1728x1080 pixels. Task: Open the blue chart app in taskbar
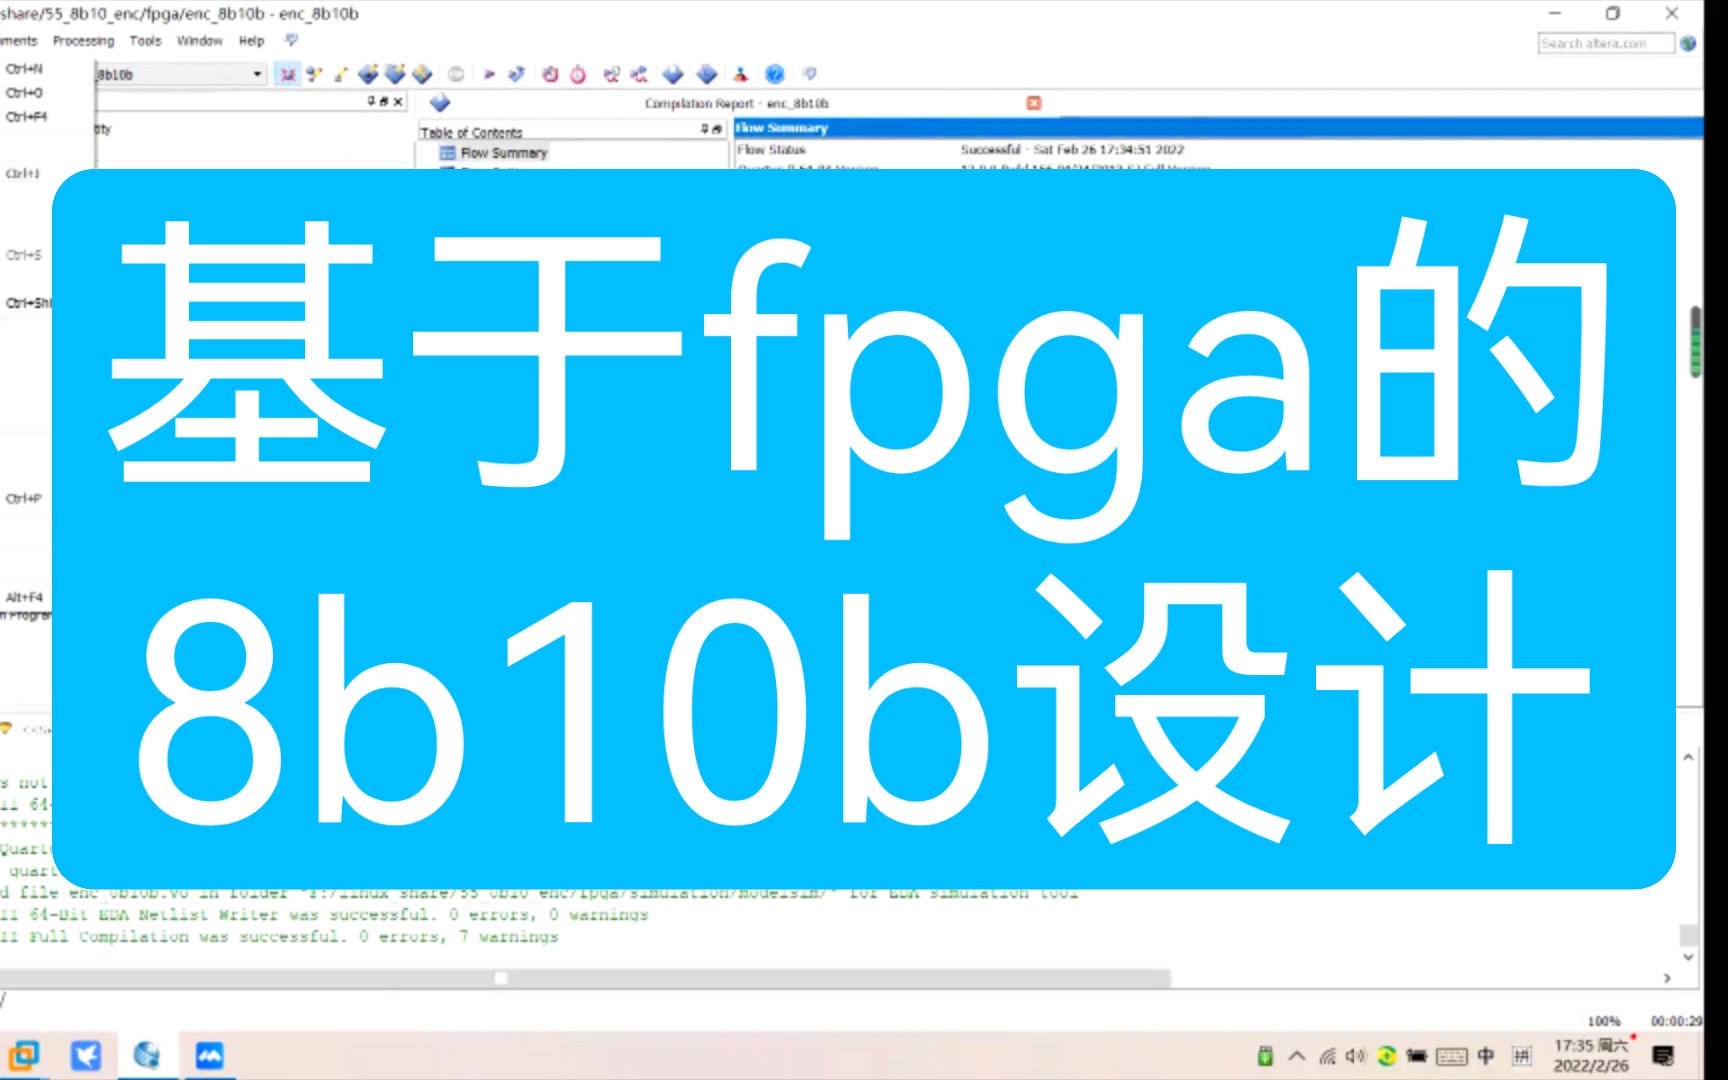[209, 1055]
